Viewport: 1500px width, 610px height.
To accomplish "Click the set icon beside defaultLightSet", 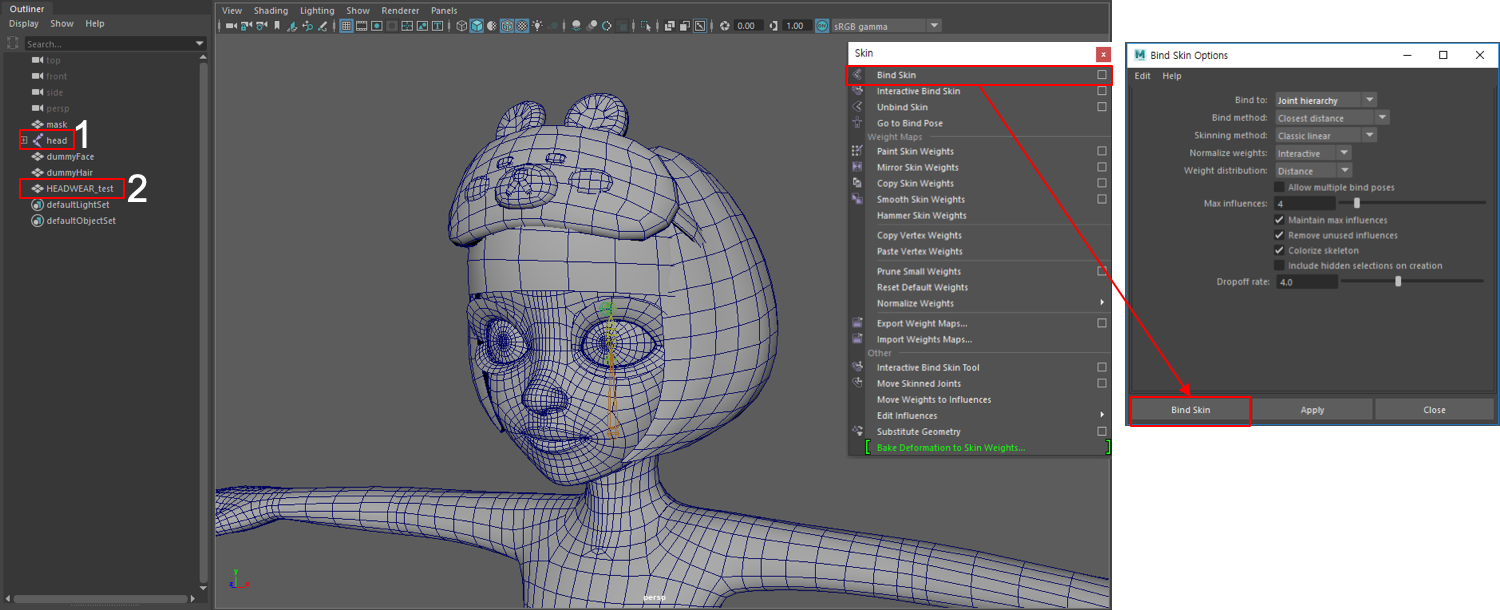I will click(x=37, y=205).
